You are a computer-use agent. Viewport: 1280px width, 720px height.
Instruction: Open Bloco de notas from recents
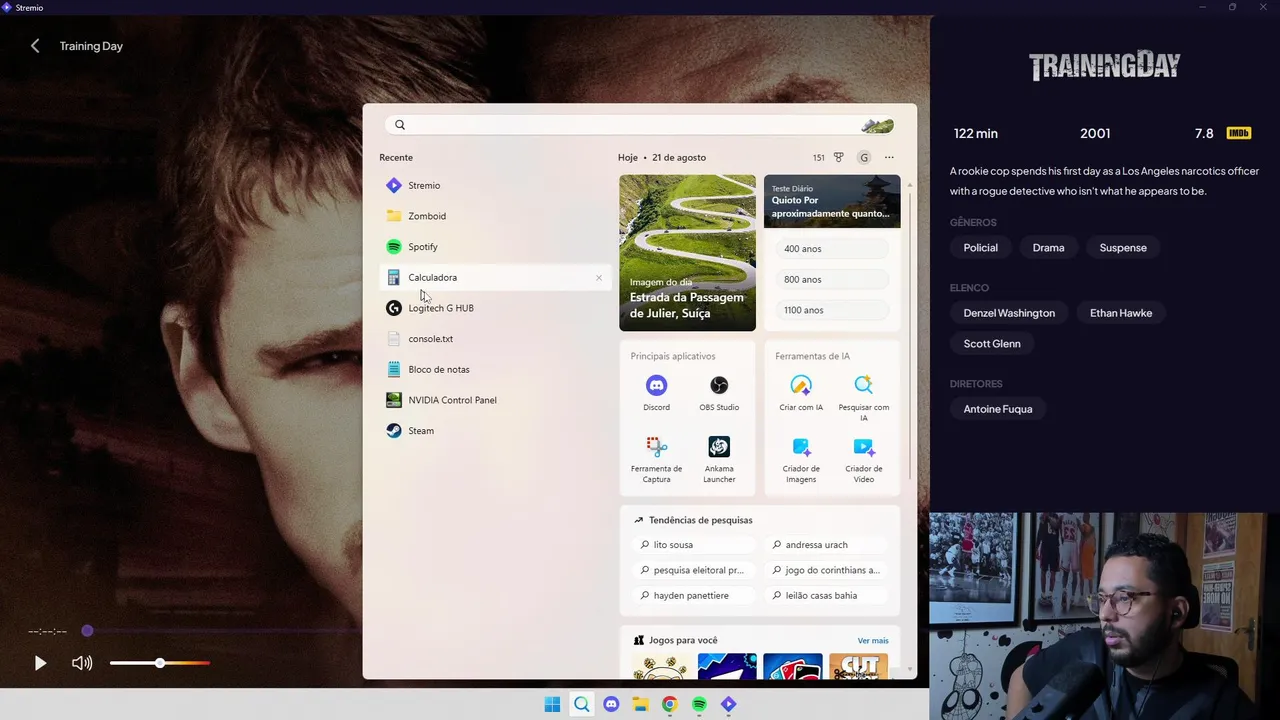(x=495, y=370)
